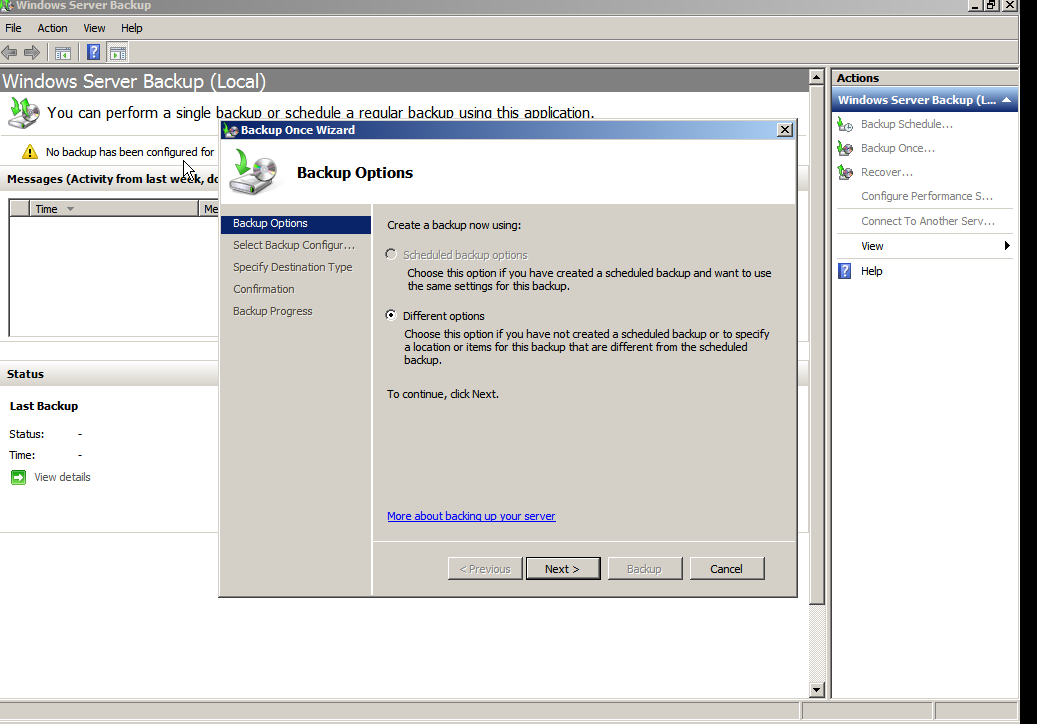
Task: Click the Backup Schedule clock icon
Action: (x=845, y=124)
